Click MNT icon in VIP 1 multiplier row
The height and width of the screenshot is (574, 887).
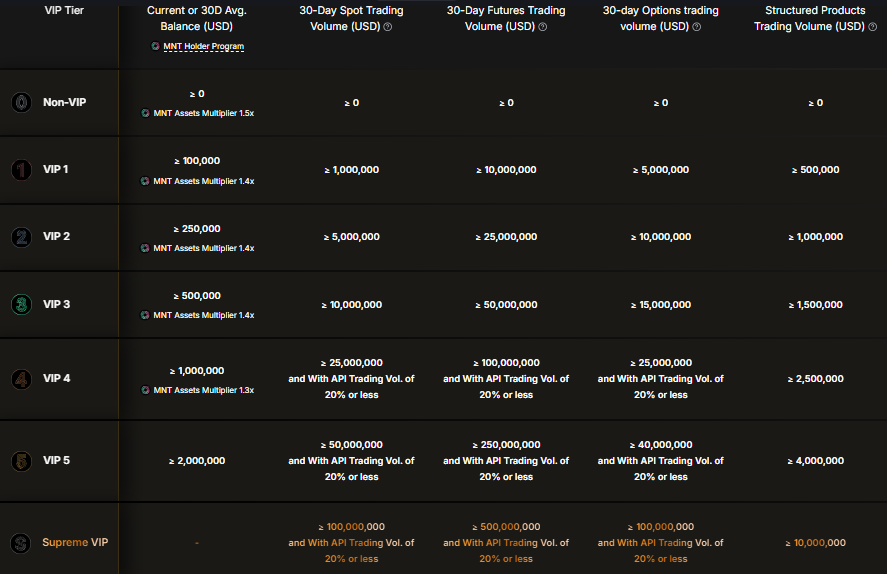click(145, 181)
